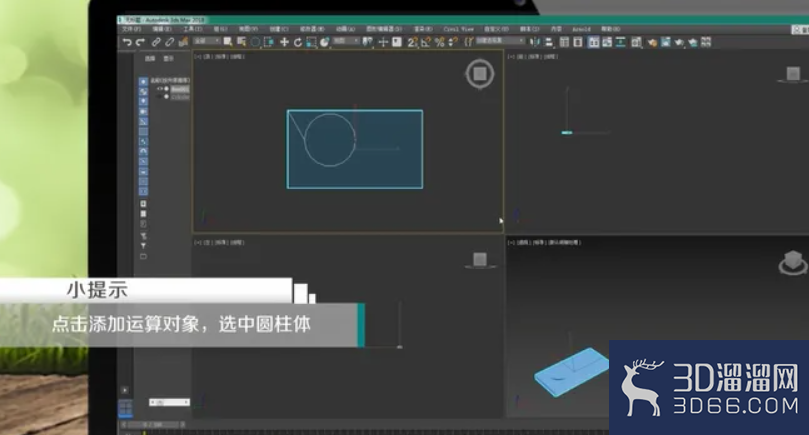Toggle Window/Crossing selection mode
This screenshot has height=435, width=809.
coord(268,42)
